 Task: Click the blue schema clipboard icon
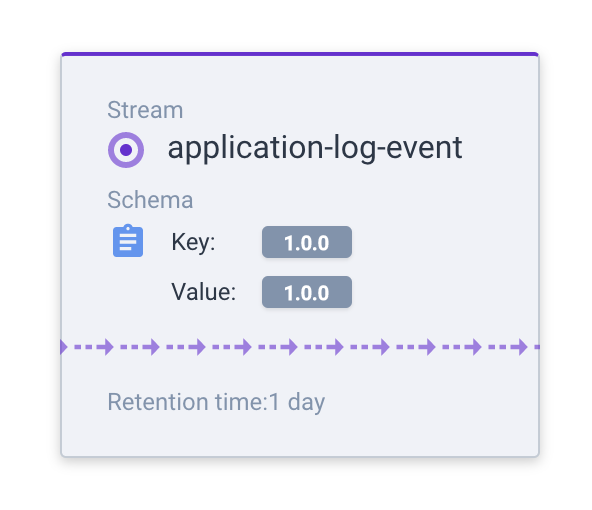click(128, 241)
